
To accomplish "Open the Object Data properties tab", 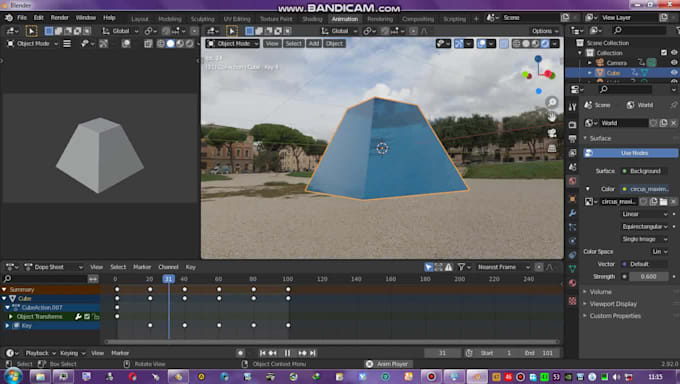I will coord(572,269).
